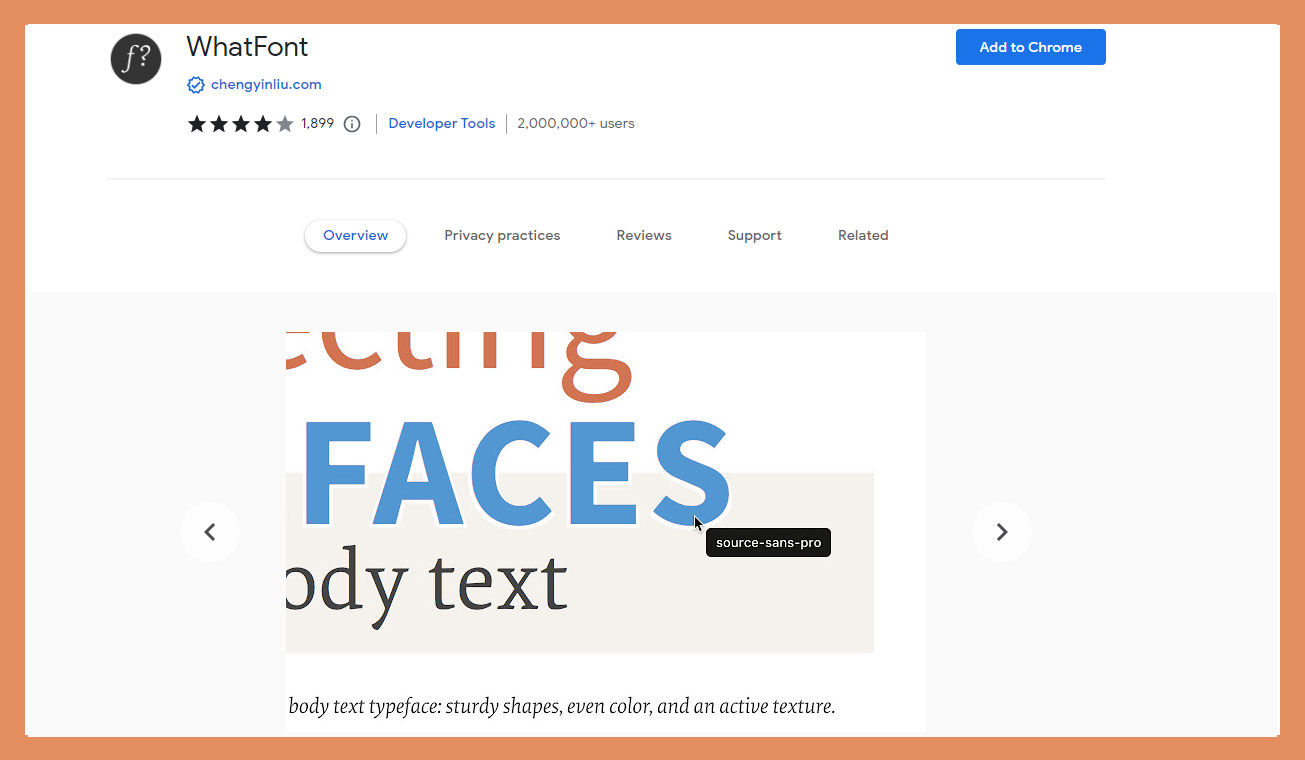Click the left carousel arrow

(x=210, y=531)
